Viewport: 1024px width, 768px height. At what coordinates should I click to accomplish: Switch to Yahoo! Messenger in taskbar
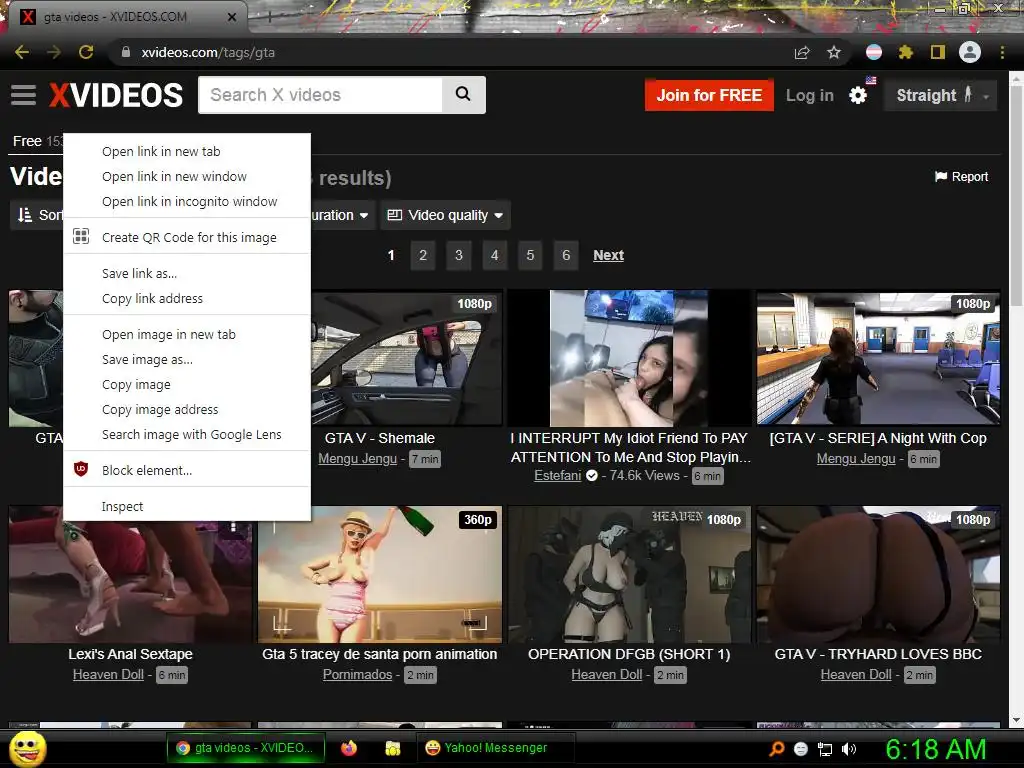click(x=495, y=748)
